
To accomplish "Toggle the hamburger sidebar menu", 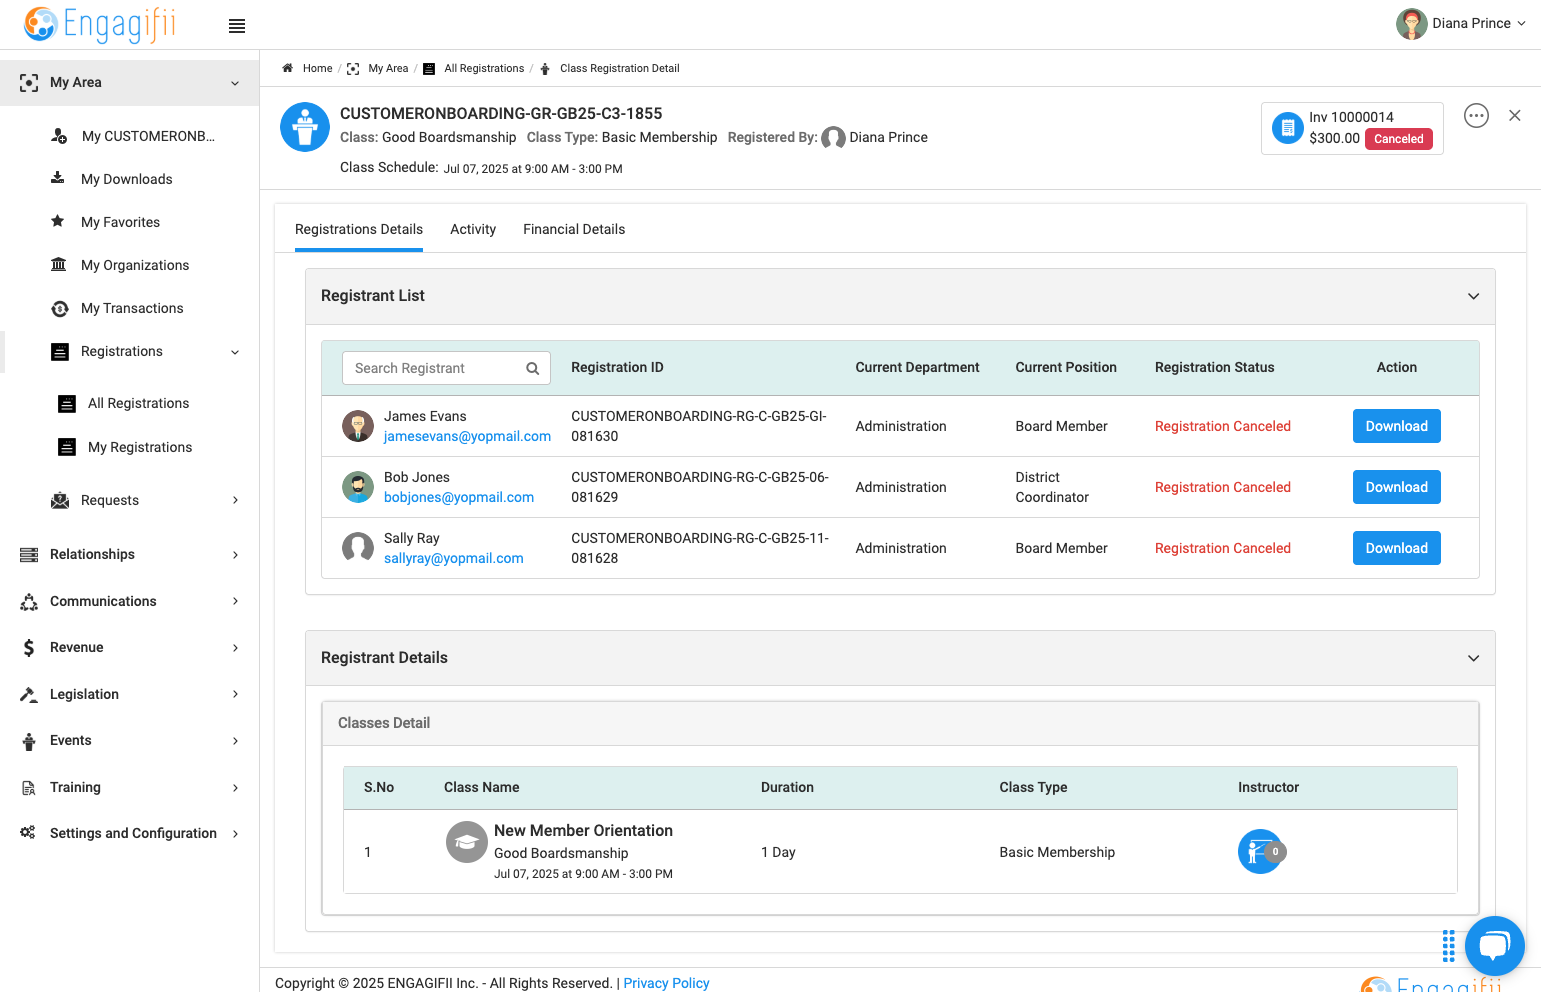I will (x=237, y=26).
